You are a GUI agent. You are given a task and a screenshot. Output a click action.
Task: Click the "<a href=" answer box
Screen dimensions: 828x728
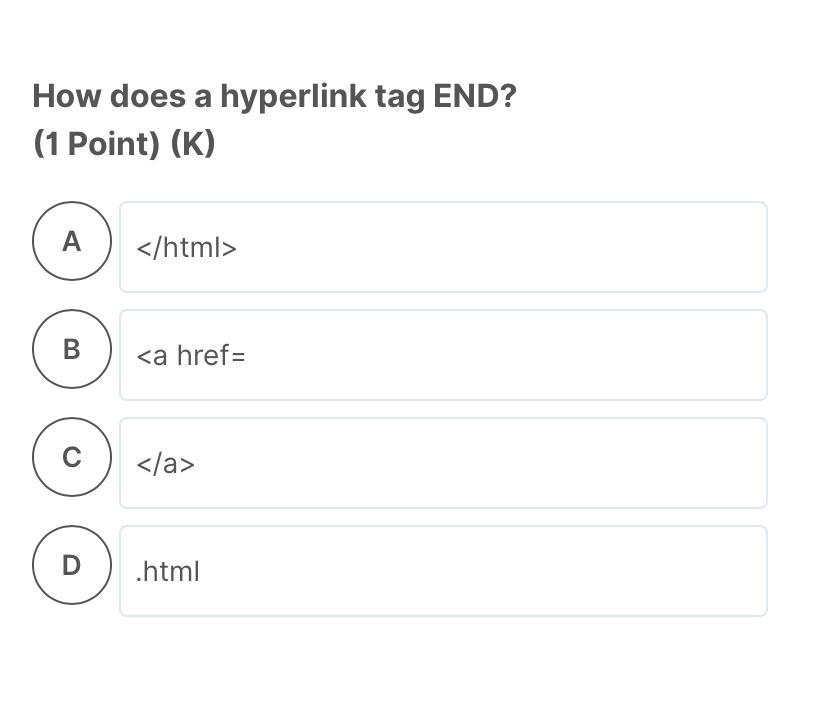(x=443, y=355)
